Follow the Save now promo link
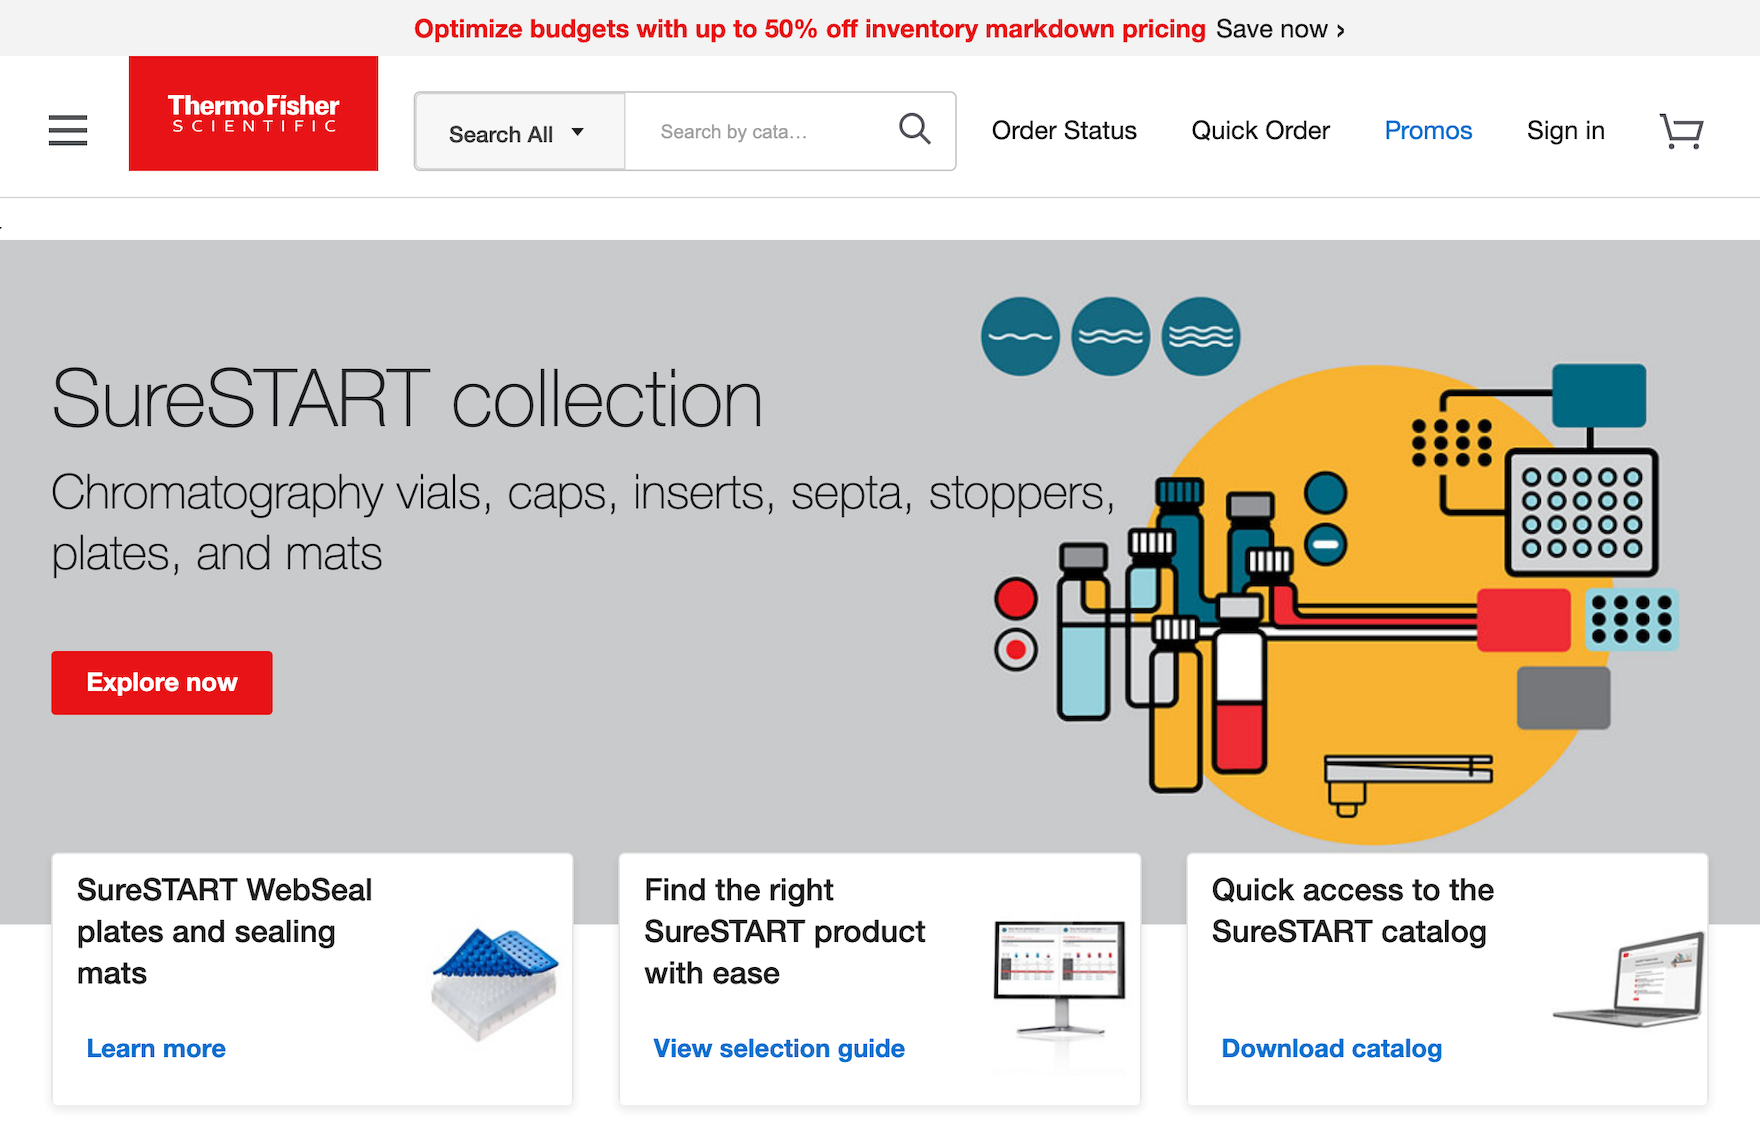The width and height of the screenshot is (1760, 1146). tap(1280, 29)
